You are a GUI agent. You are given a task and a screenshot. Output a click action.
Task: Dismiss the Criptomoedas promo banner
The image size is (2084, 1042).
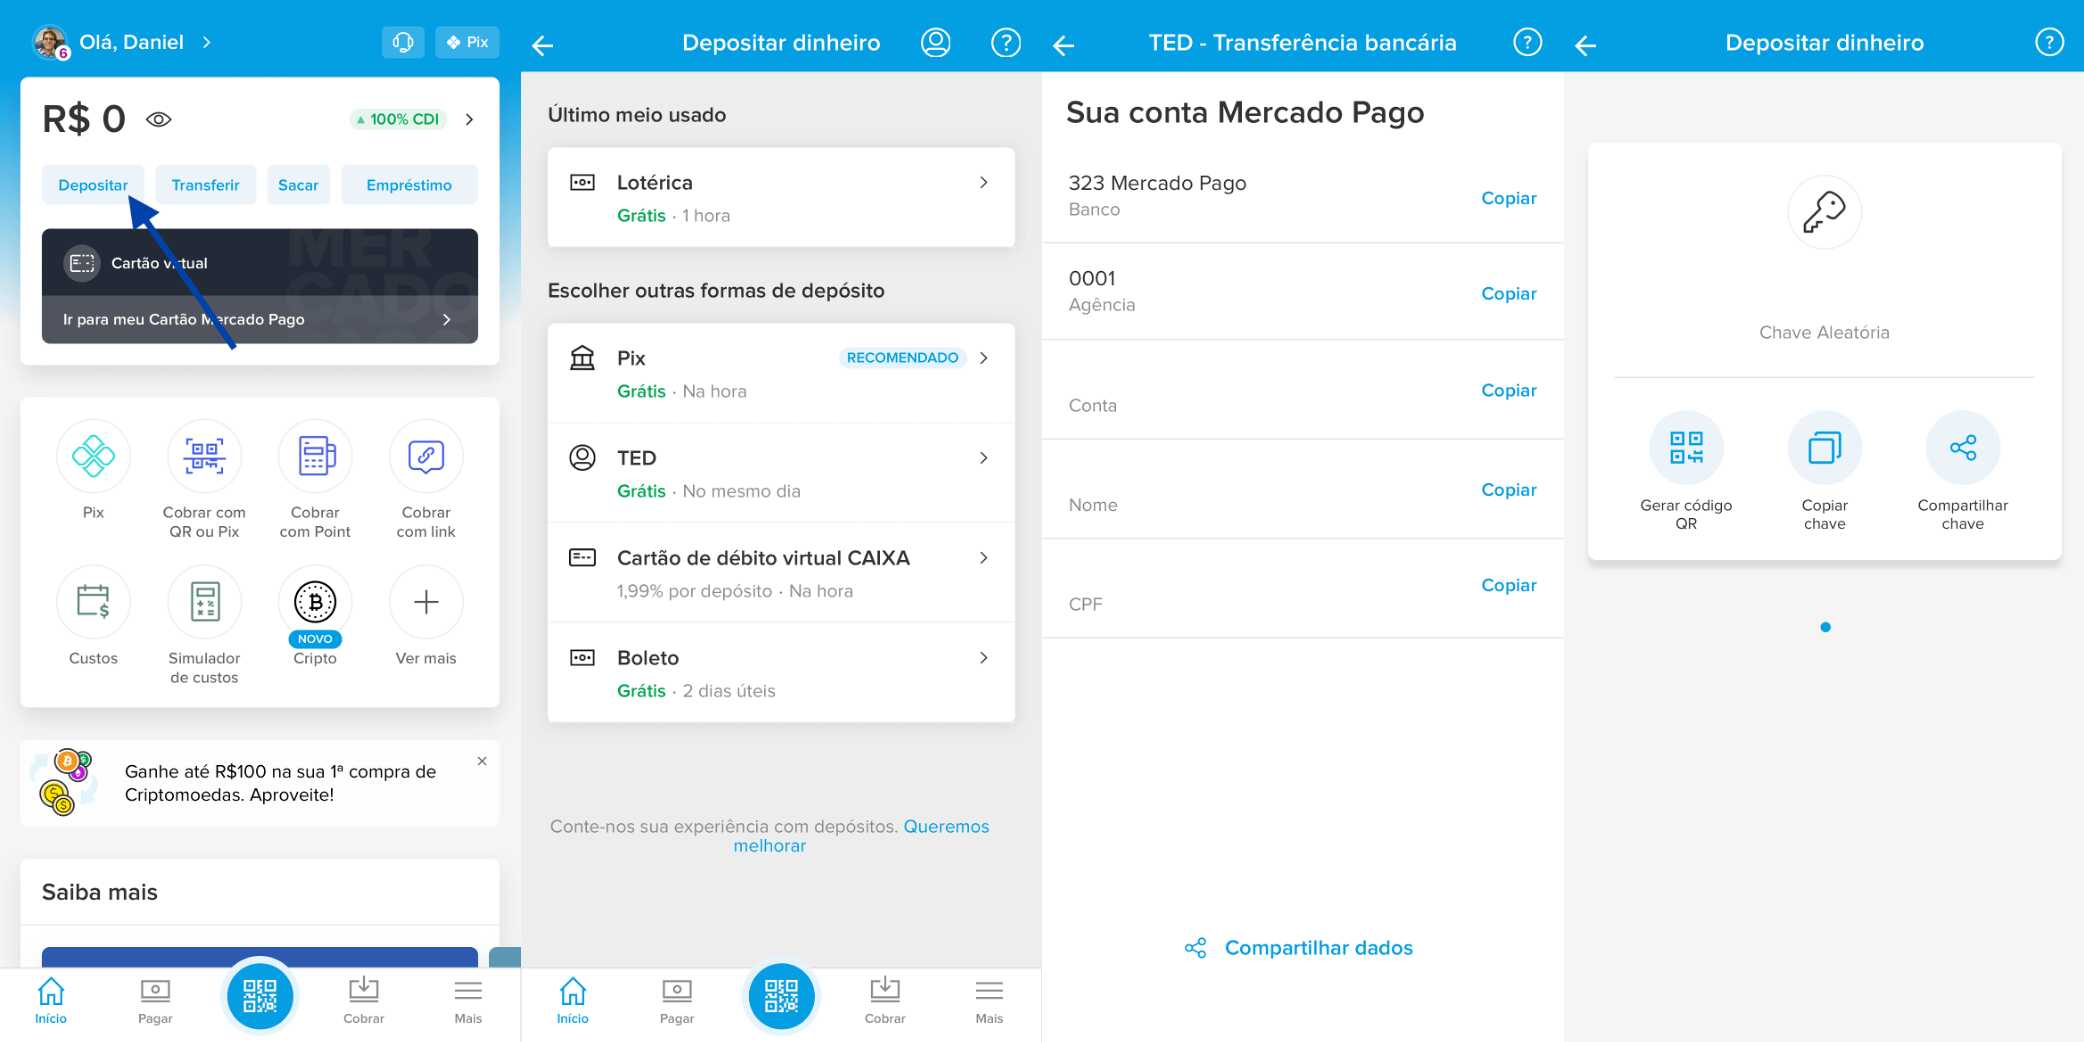tap(482, 761)
